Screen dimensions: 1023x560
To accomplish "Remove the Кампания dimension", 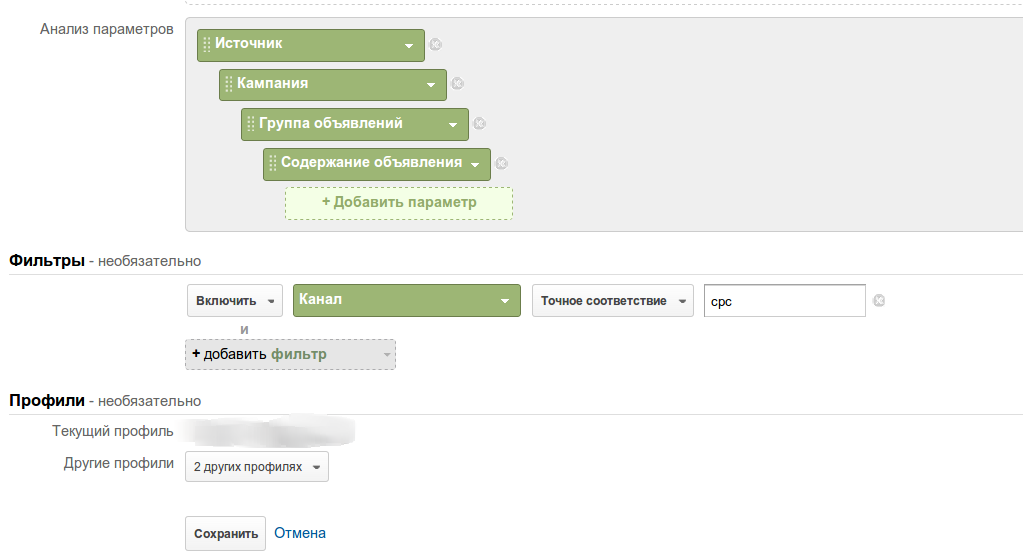I will (457, 84).
